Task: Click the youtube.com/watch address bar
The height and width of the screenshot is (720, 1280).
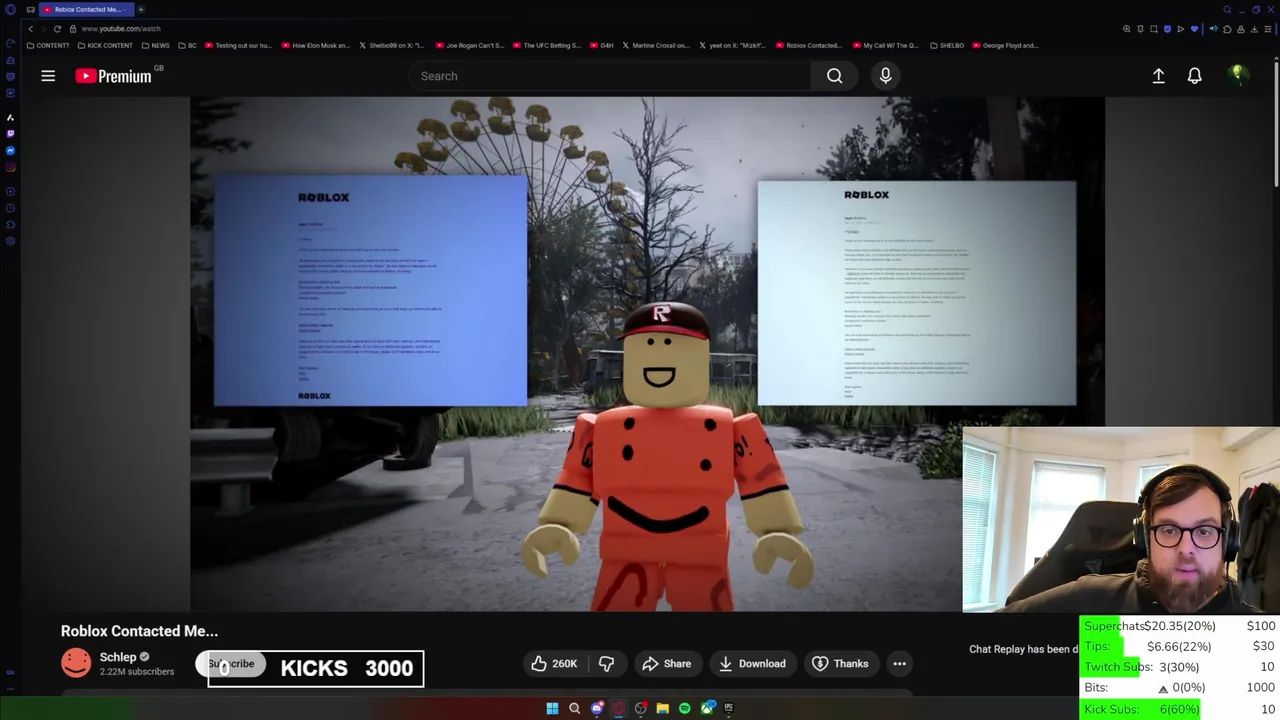Action: tap(121, 29)
